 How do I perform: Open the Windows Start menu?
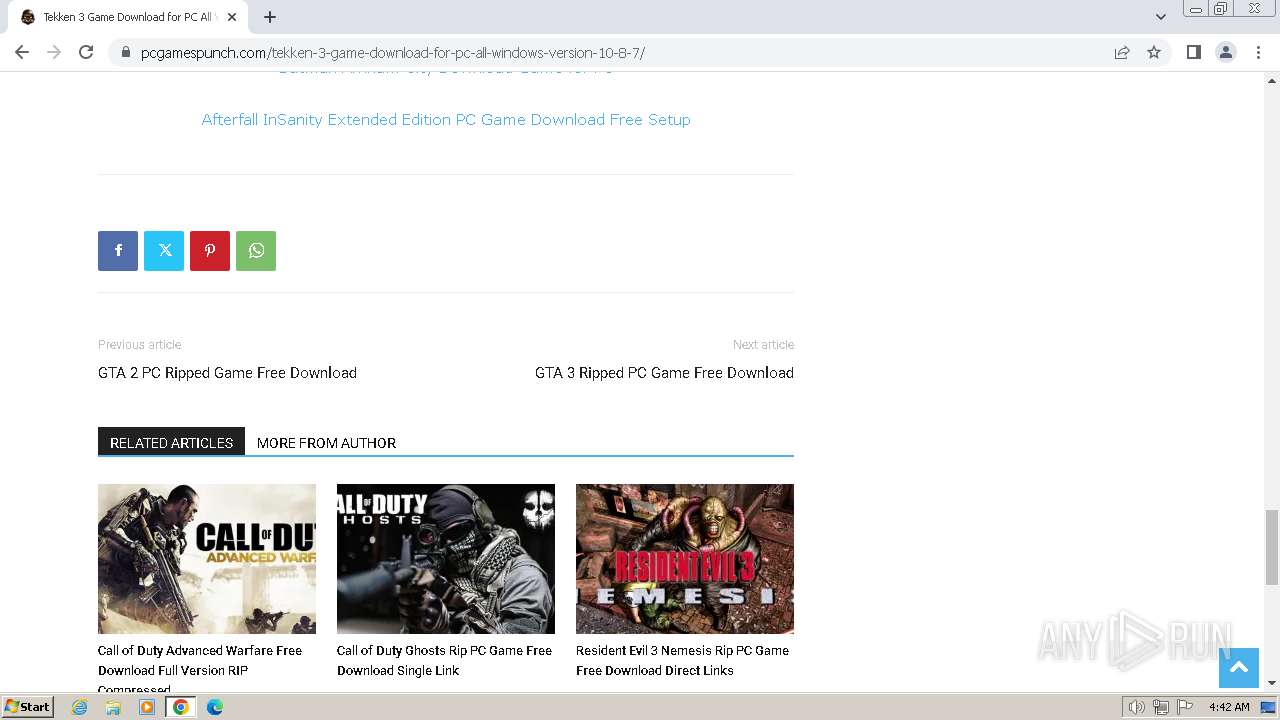point(28,706)
